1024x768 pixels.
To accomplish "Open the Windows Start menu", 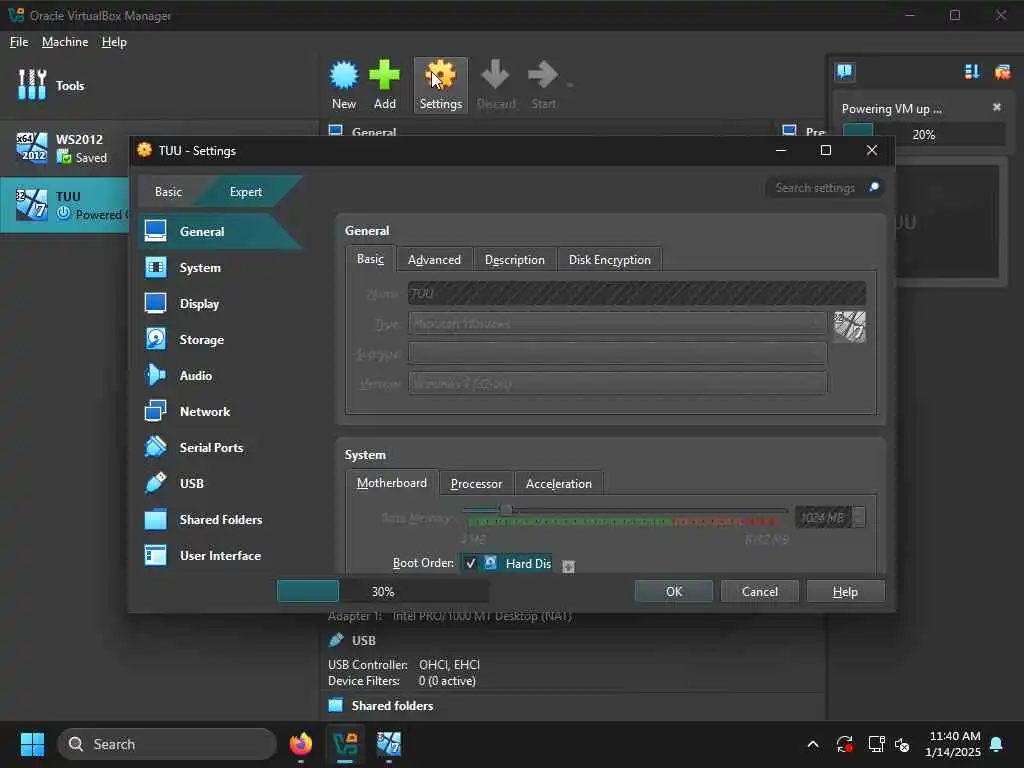I will (32, 744).
